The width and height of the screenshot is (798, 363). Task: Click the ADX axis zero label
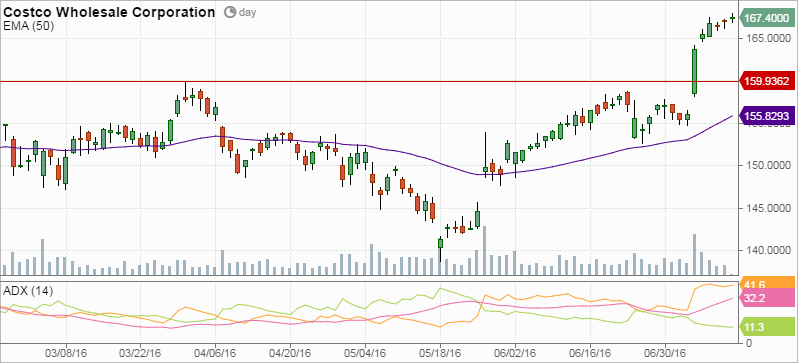coord(749,343)
